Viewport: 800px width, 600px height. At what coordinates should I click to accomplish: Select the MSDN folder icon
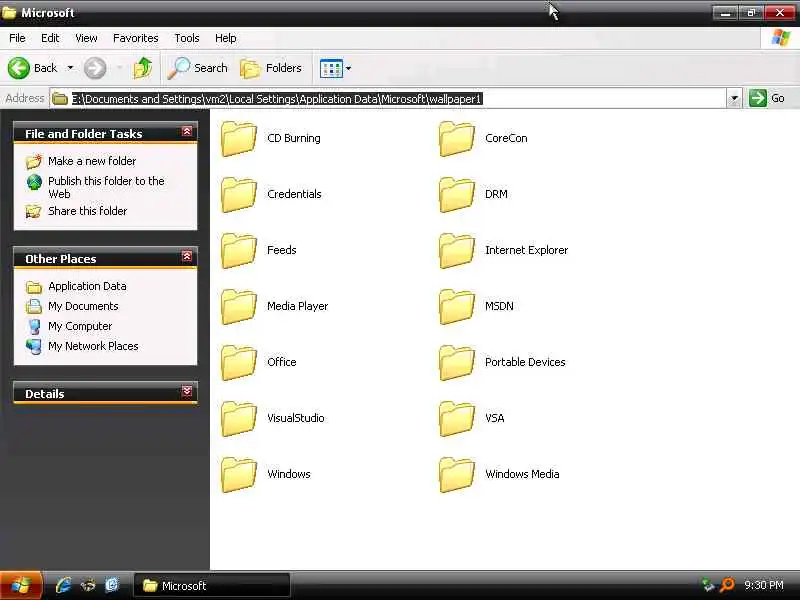pyautogui.click(x=457, y=307)
